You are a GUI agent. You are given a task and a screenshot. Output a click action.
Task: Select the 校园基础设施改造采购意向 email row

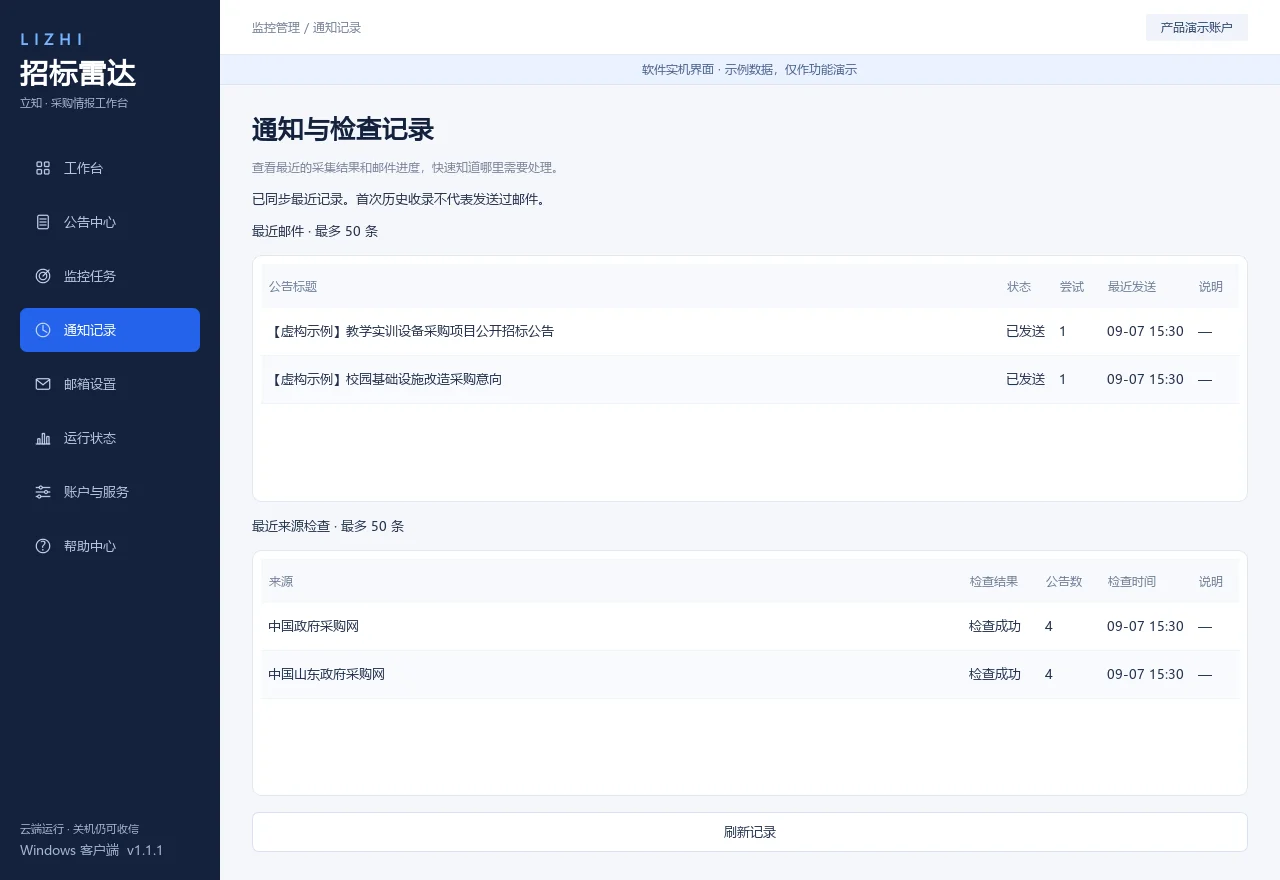(x=750, y=379)
